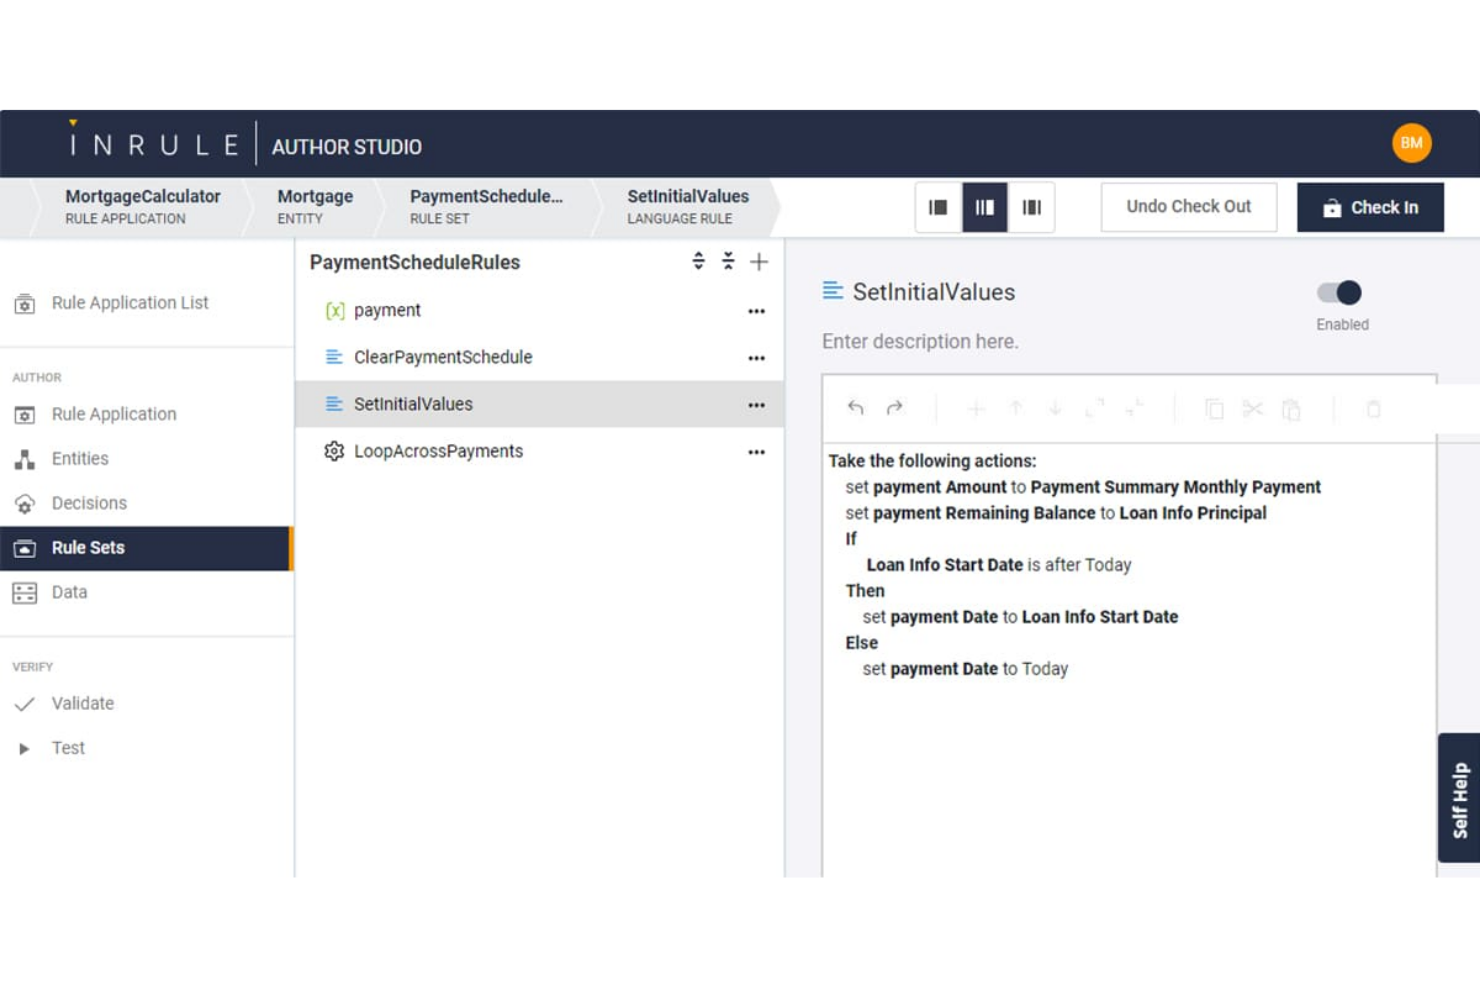Open the LoopAcrossPayments rule options menu
This screenshot has height=987, width=1480.
pos(757,451)
